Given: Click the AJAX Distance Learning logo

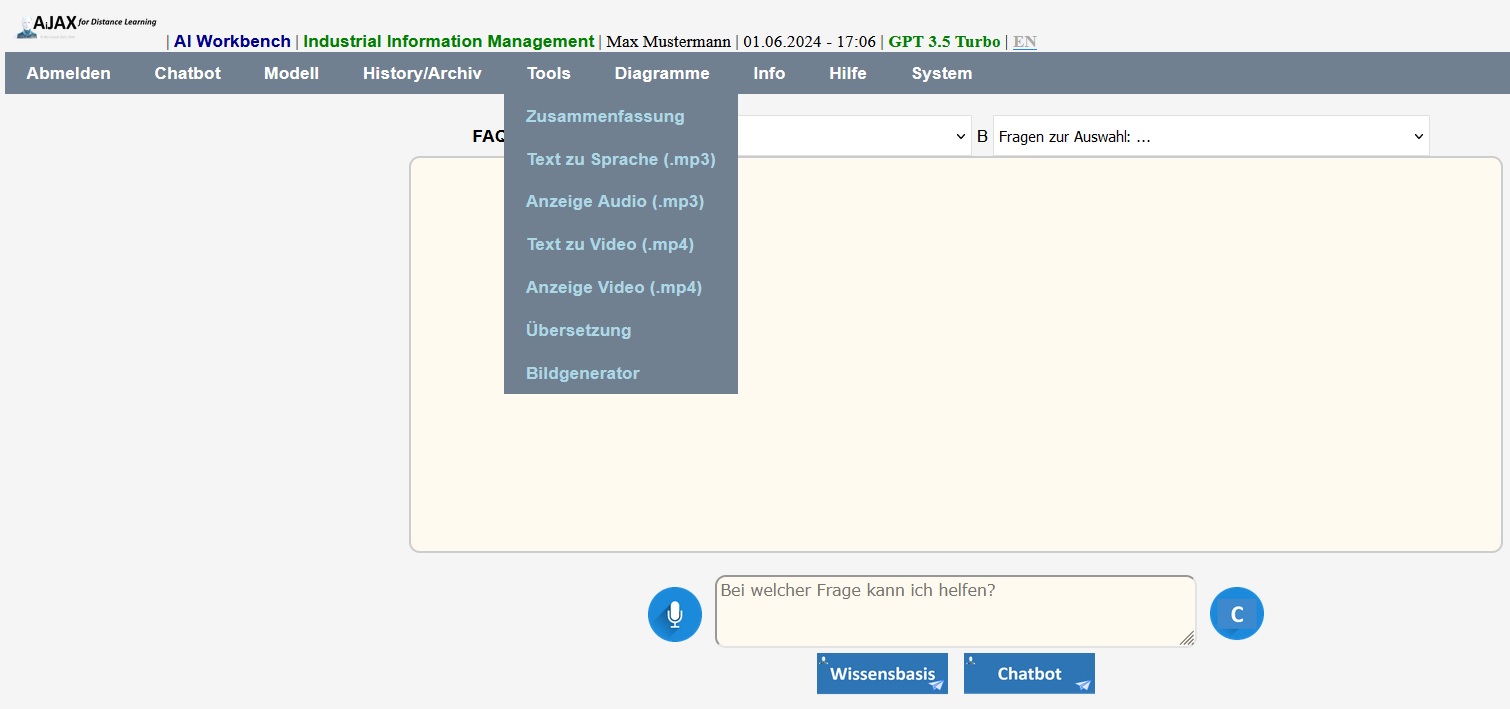Looking at the screenshot, I should (87, 26).
